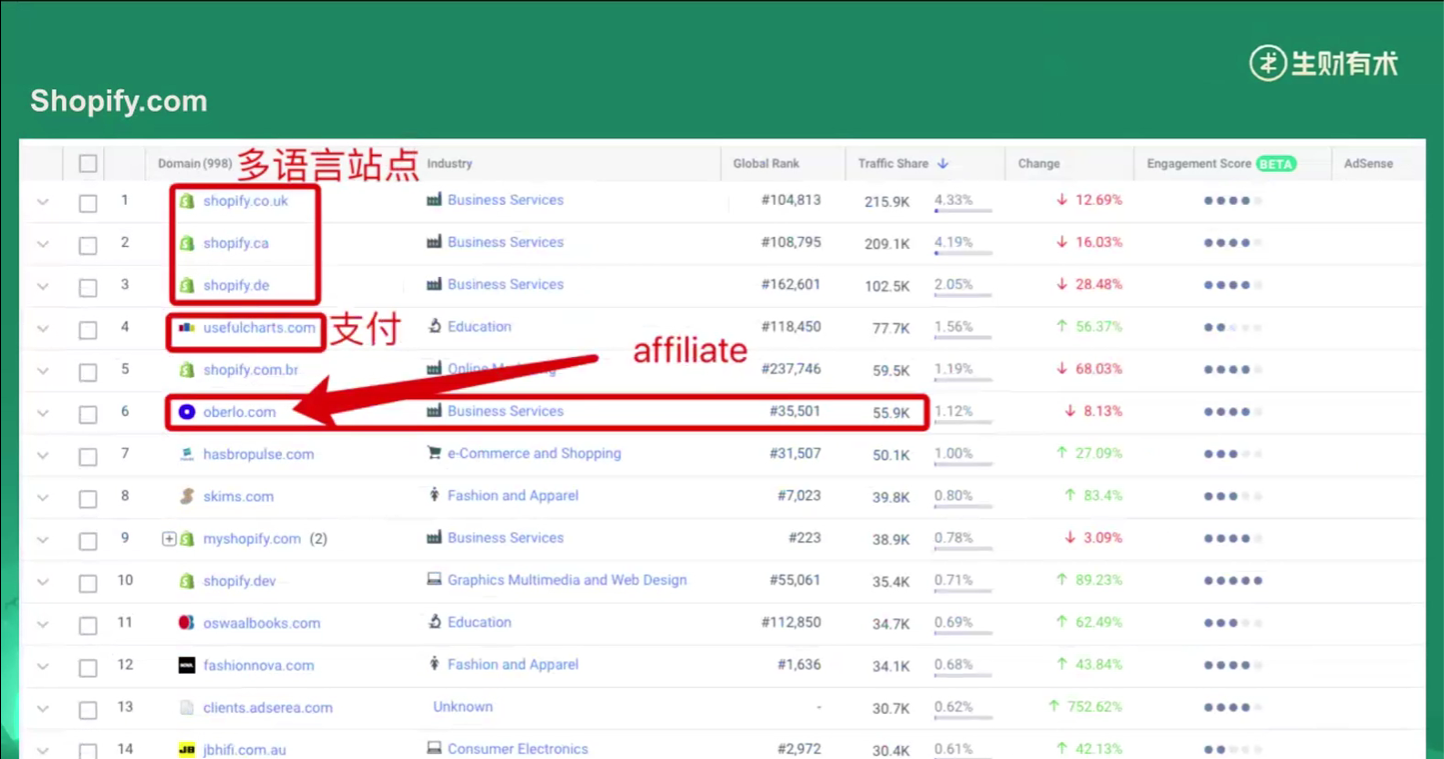Tick the skims.com row checkbox

click(x=88, y=498)
